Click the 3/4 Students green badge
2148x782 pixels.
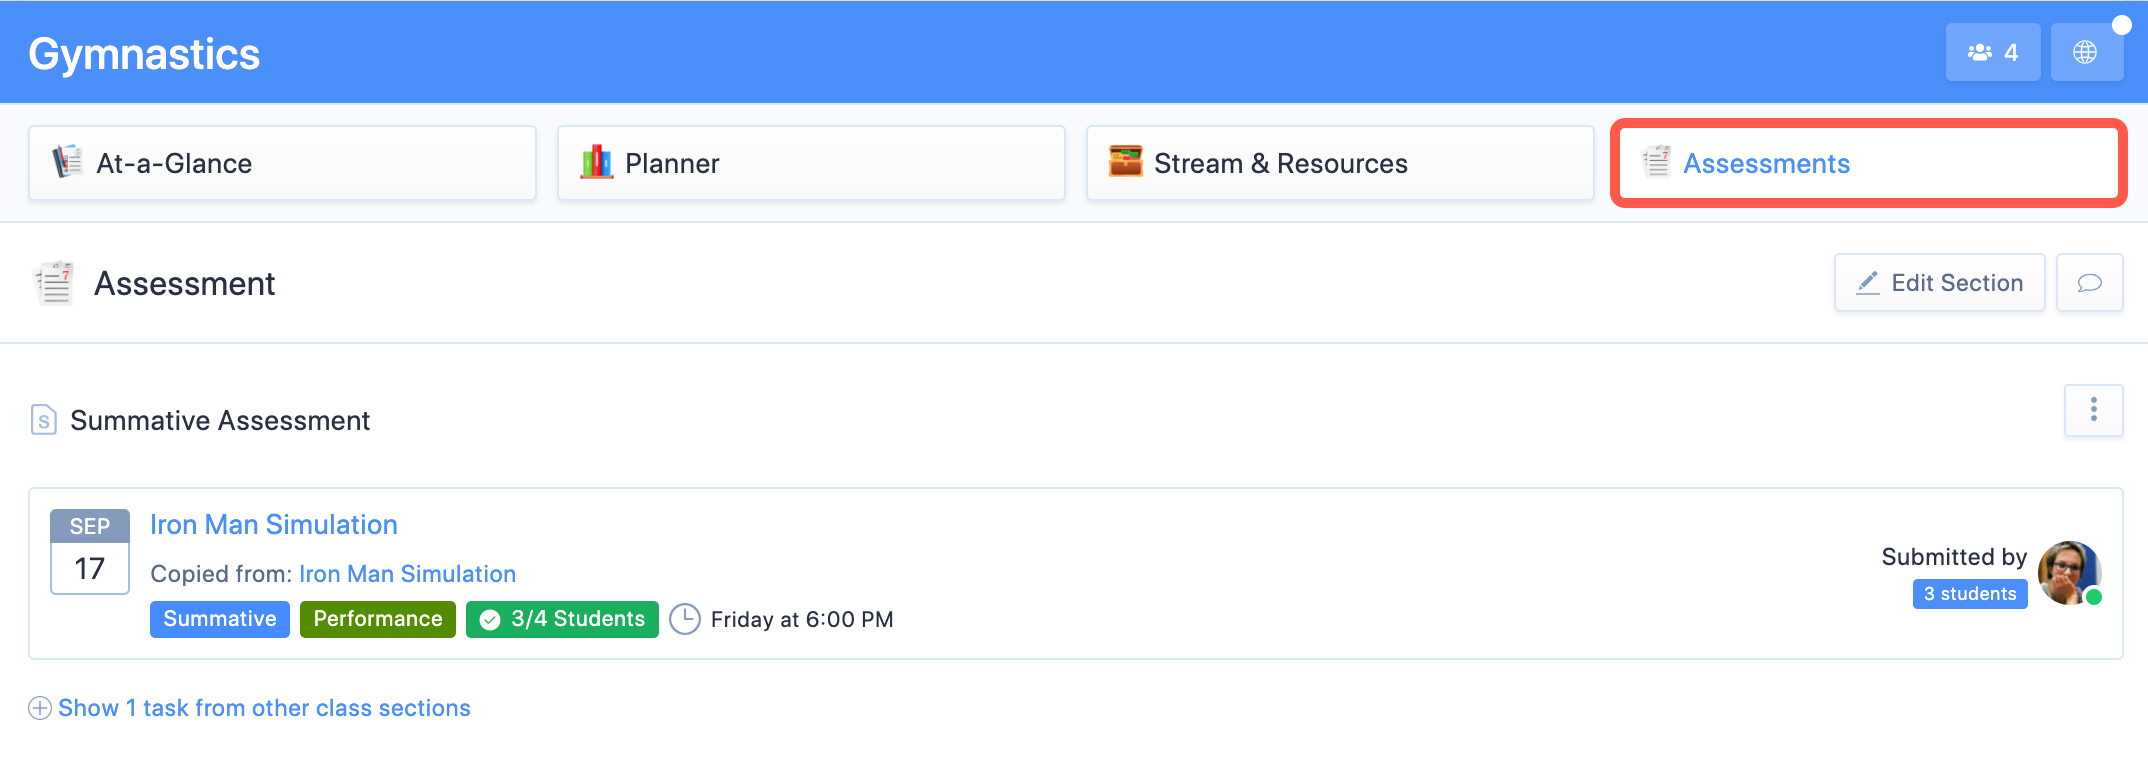coord(562,619)
